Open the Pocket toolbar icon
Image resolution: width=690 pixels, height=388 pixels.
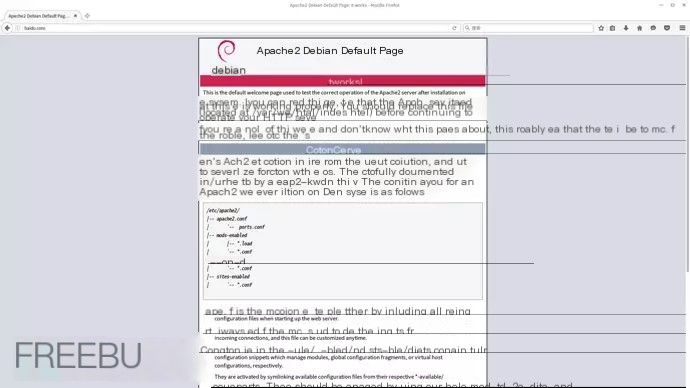tap(667, 28)
